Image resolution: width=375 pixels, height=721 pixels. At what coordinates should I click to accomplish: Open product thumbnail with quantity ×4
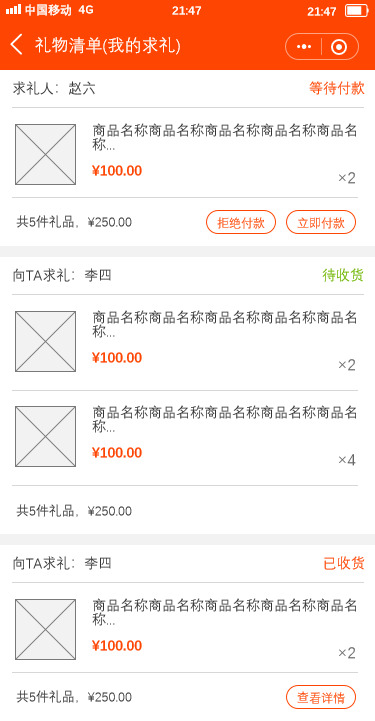pos(45,436)
